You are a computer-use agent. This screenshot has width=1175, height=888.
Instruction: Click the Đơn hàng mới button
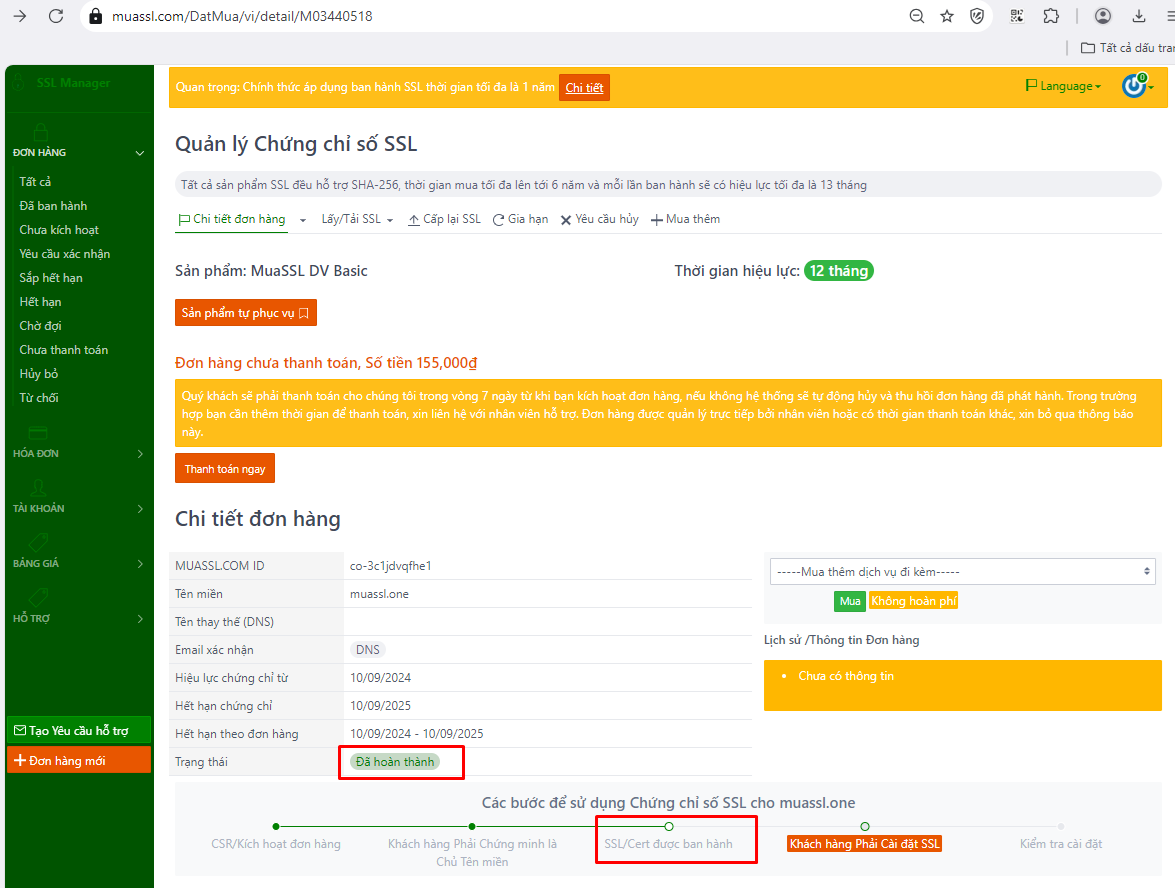point(78,761)
